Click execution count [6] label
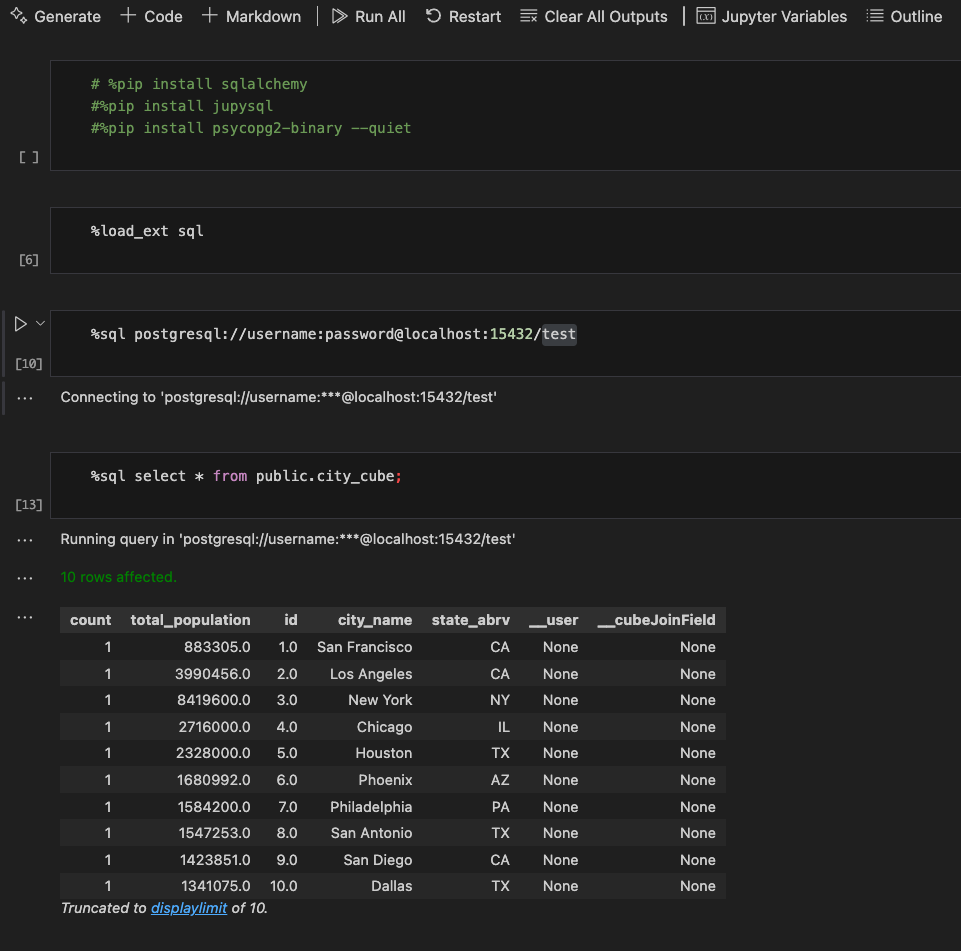 29,260
